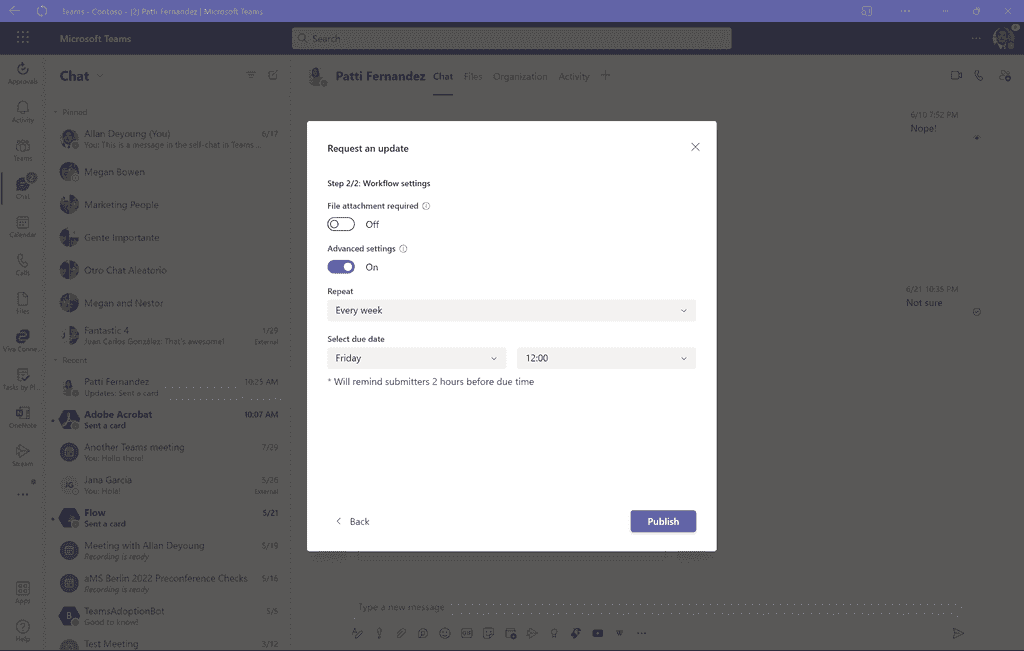Click the Publish button
The image size is (1024, 651).
[x=663, y=521]
